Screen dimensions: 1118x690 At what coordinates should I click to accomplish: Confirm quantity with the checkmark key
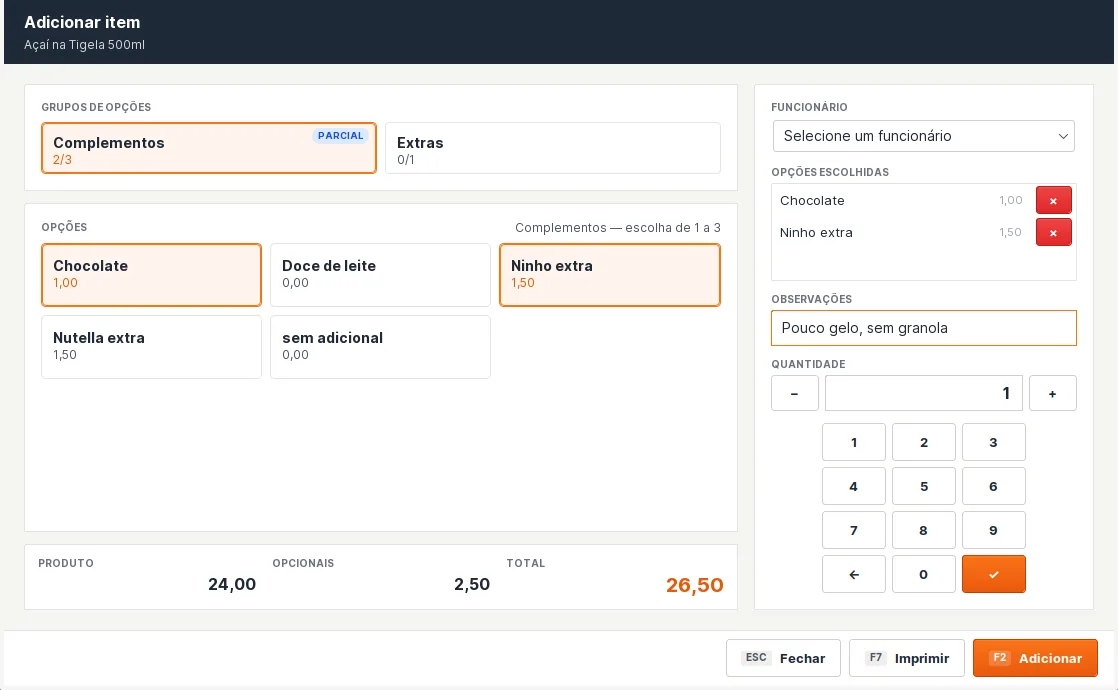[x=993, y=574]
